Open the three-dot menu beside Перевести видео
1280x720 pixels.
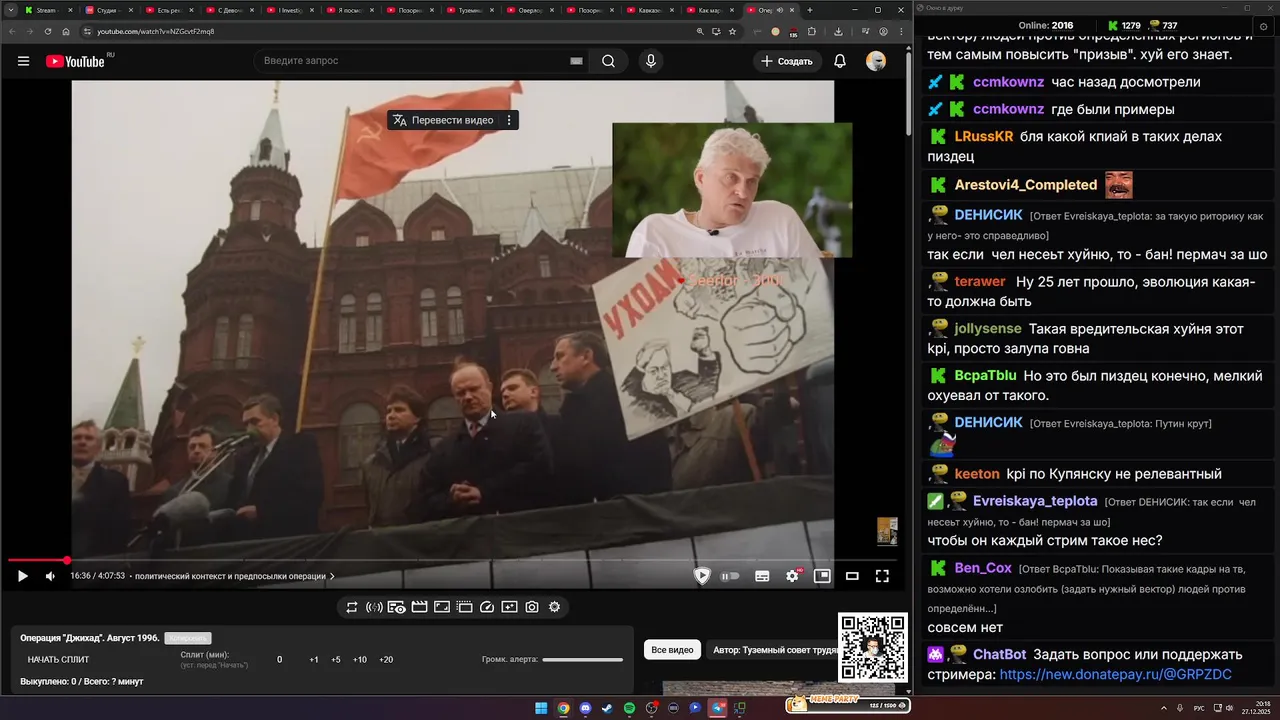click(509, 120)
